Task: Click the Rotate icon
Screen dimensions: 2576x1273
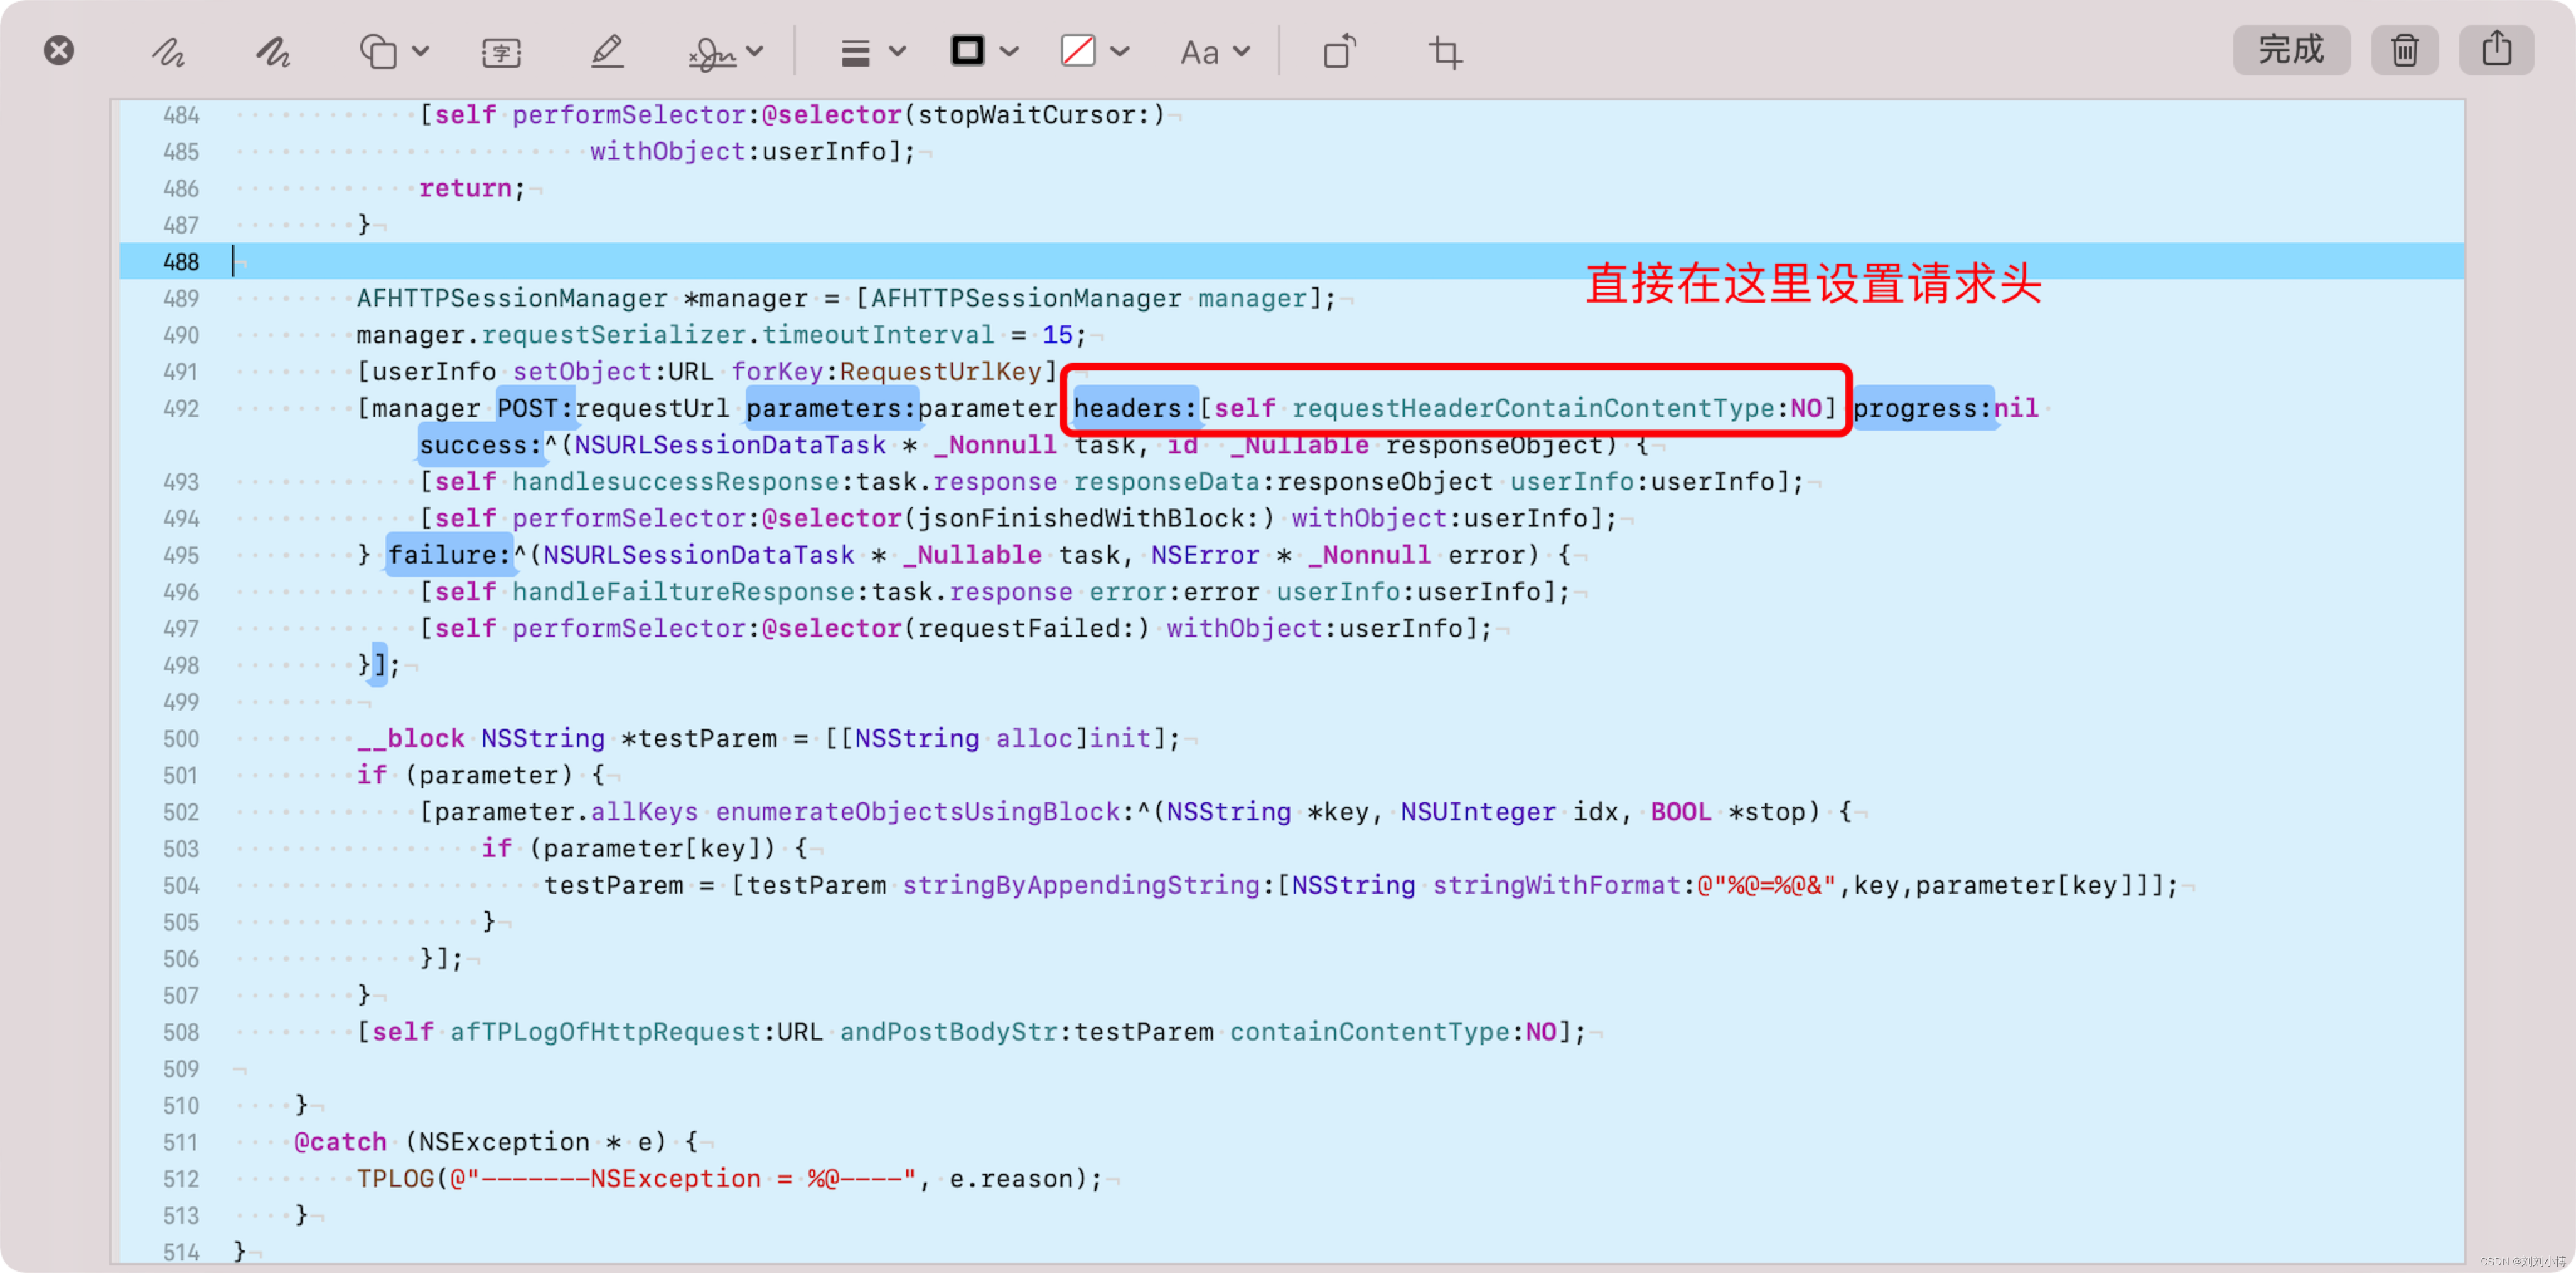Action: pos(1340,51)
